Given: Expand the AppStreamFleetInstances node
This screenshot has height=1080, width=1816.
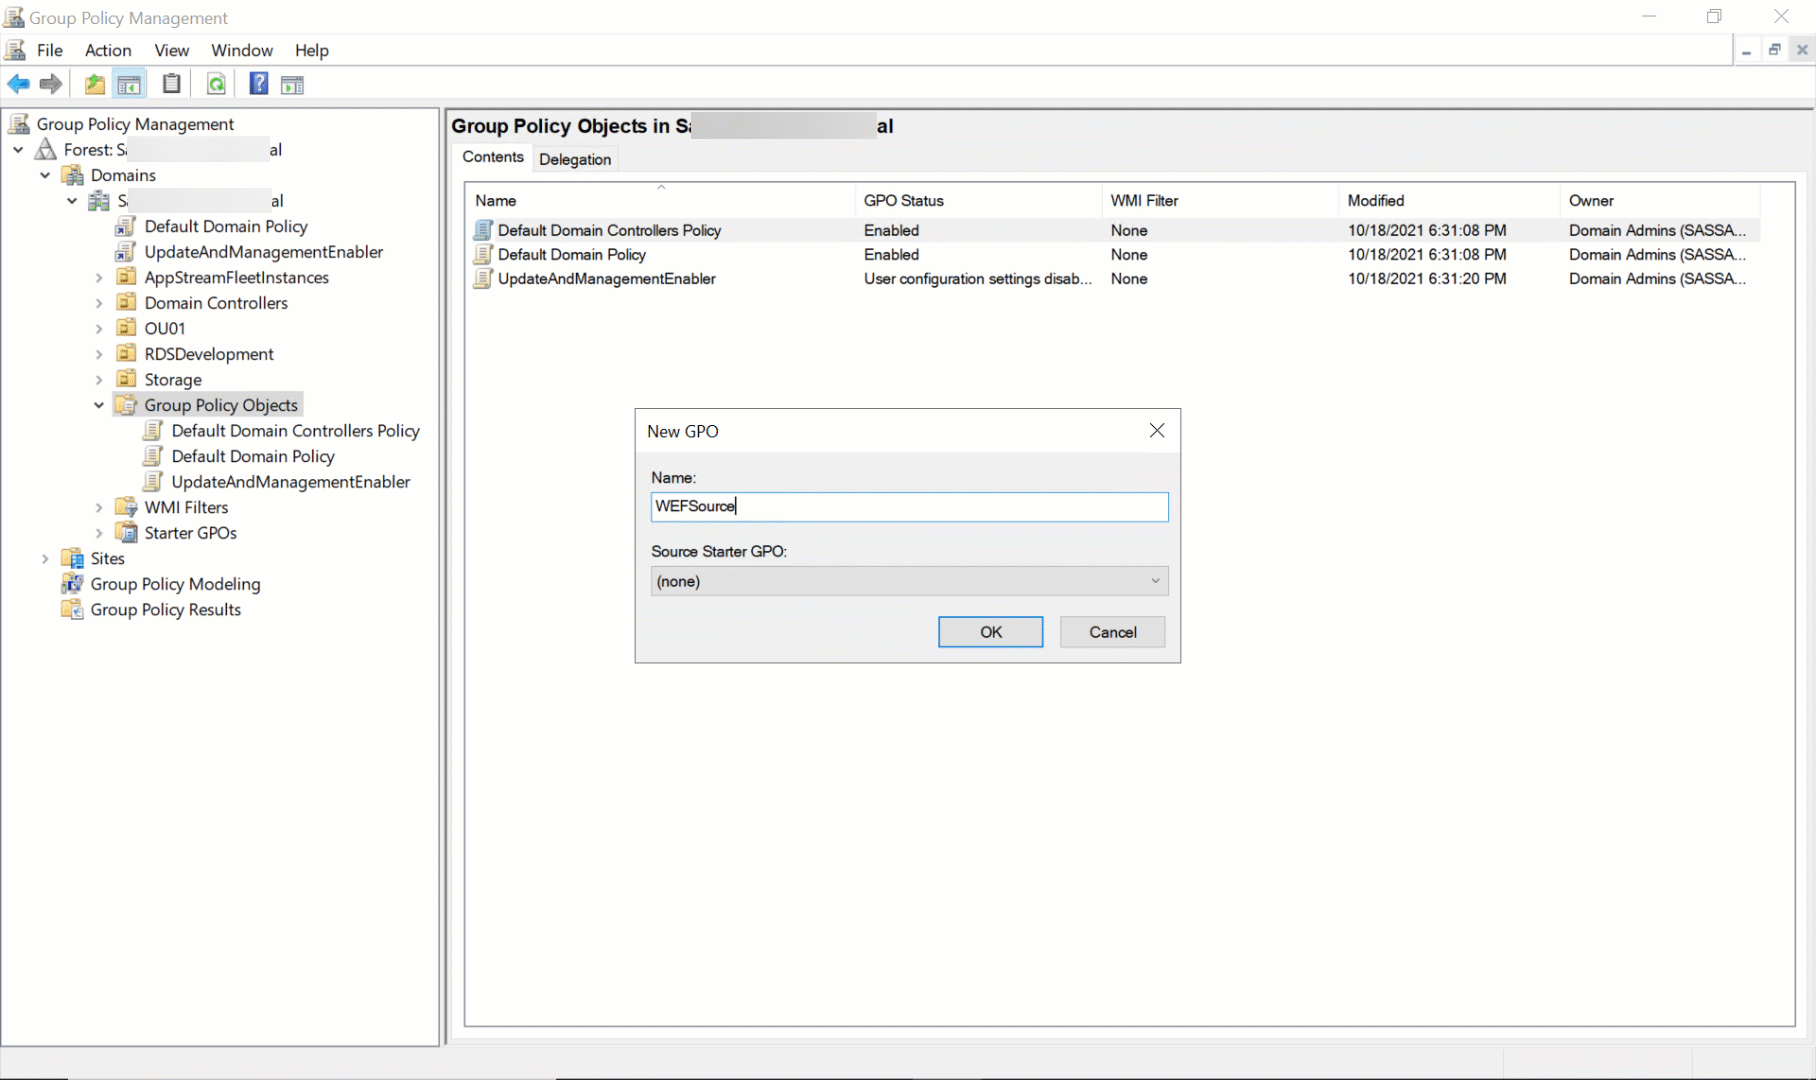Looking at the screenshot, I should point(99,277).
